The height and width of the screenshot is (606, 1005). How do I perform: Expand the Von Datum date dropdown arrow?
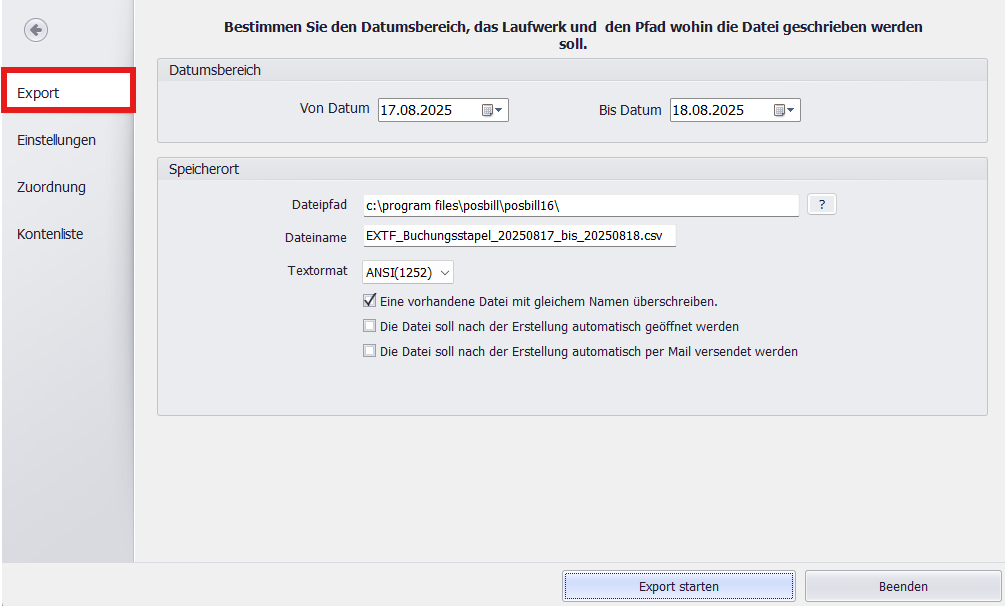point(500,110)
